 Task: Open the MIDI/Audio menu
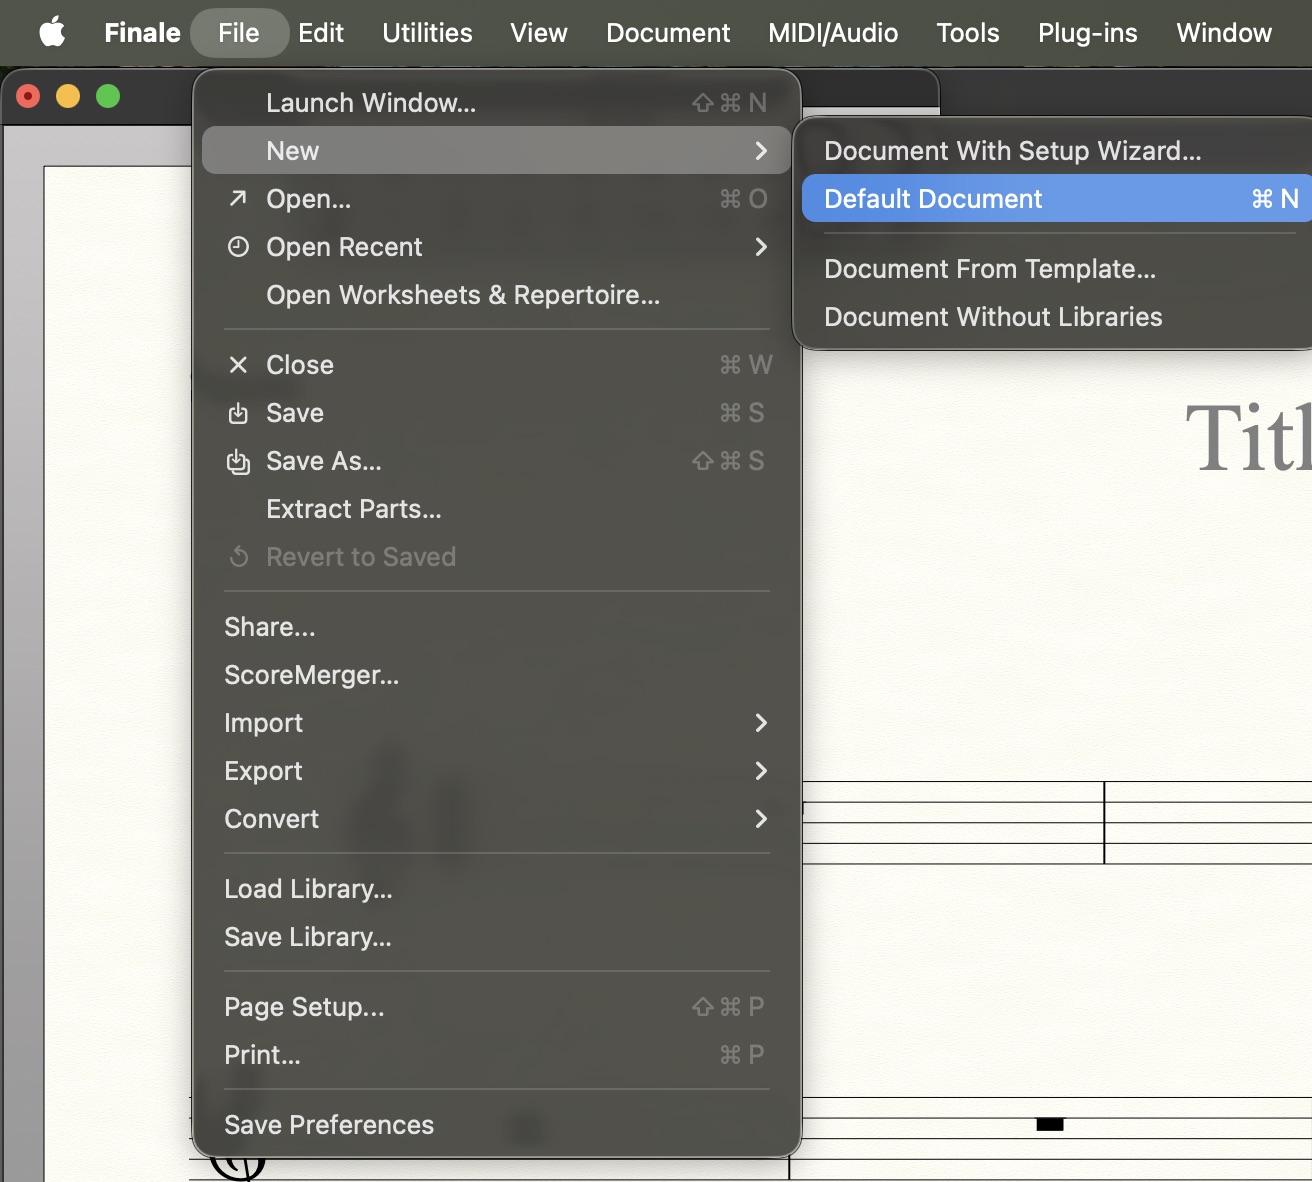coord(832,33)
